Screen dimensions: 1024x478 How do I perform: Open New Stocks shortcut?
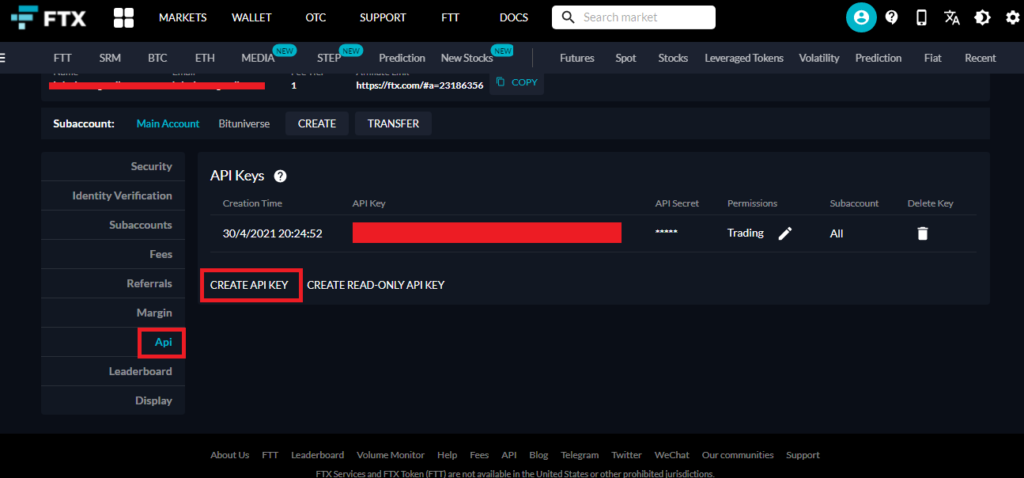[467, 58]
